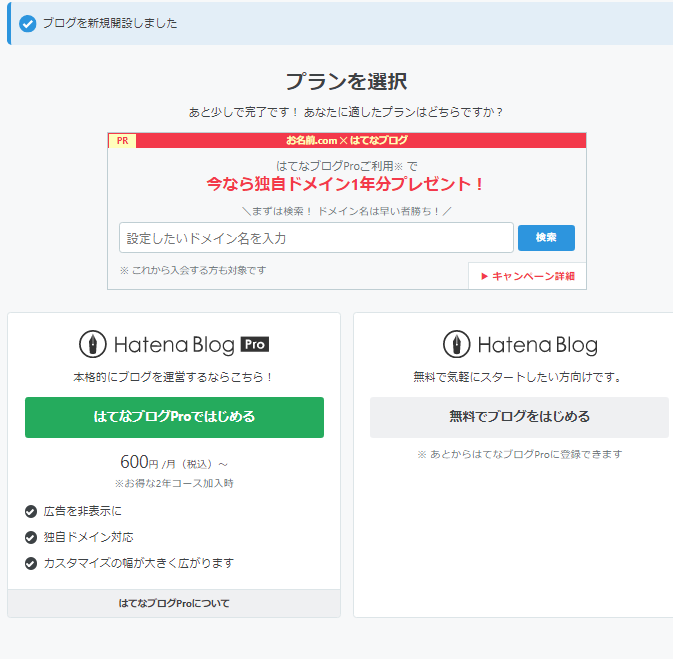Click the 独自ドメイン対応 checkmark icon
The width and height of the screenshot is (673, 659).
(31, 537)
